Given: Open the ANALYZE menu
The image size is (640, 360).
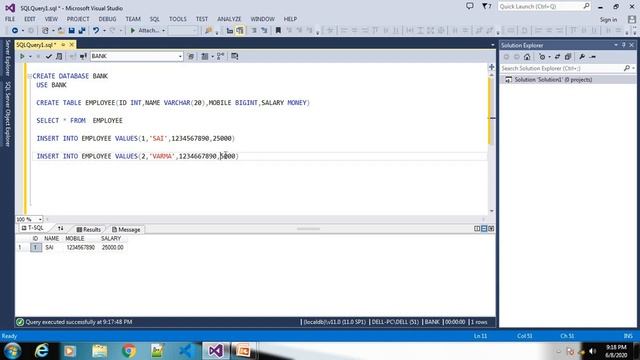Looking at the screenshot, I should 229,19.
